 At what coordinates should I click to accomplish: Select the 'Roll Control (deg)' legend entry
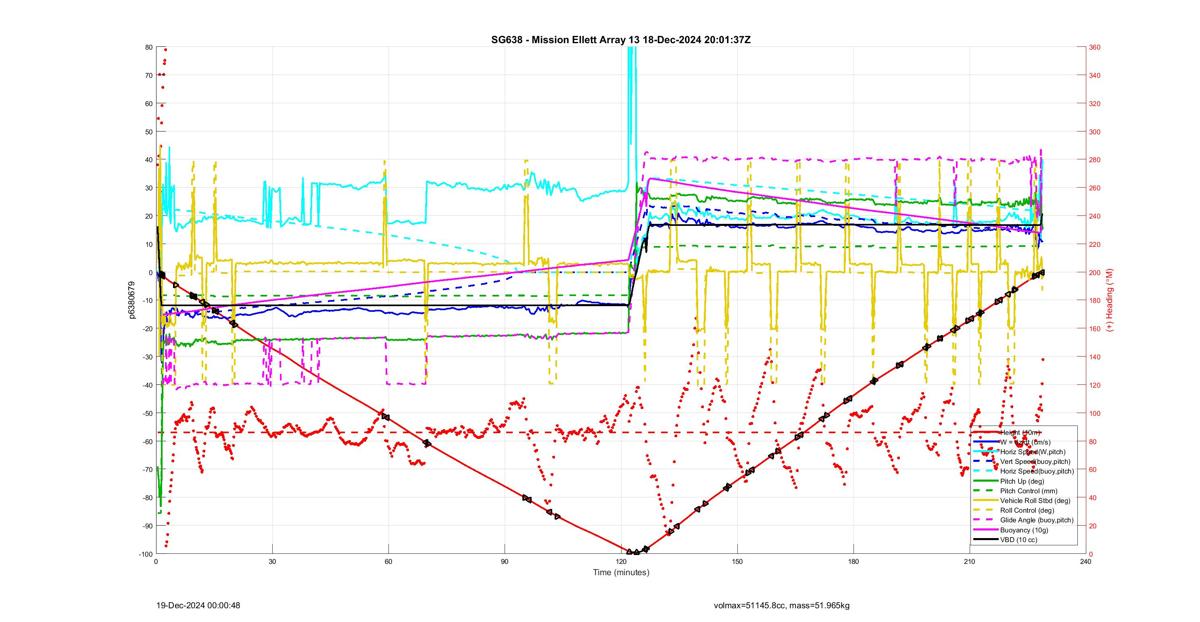tap(1027, 510)
